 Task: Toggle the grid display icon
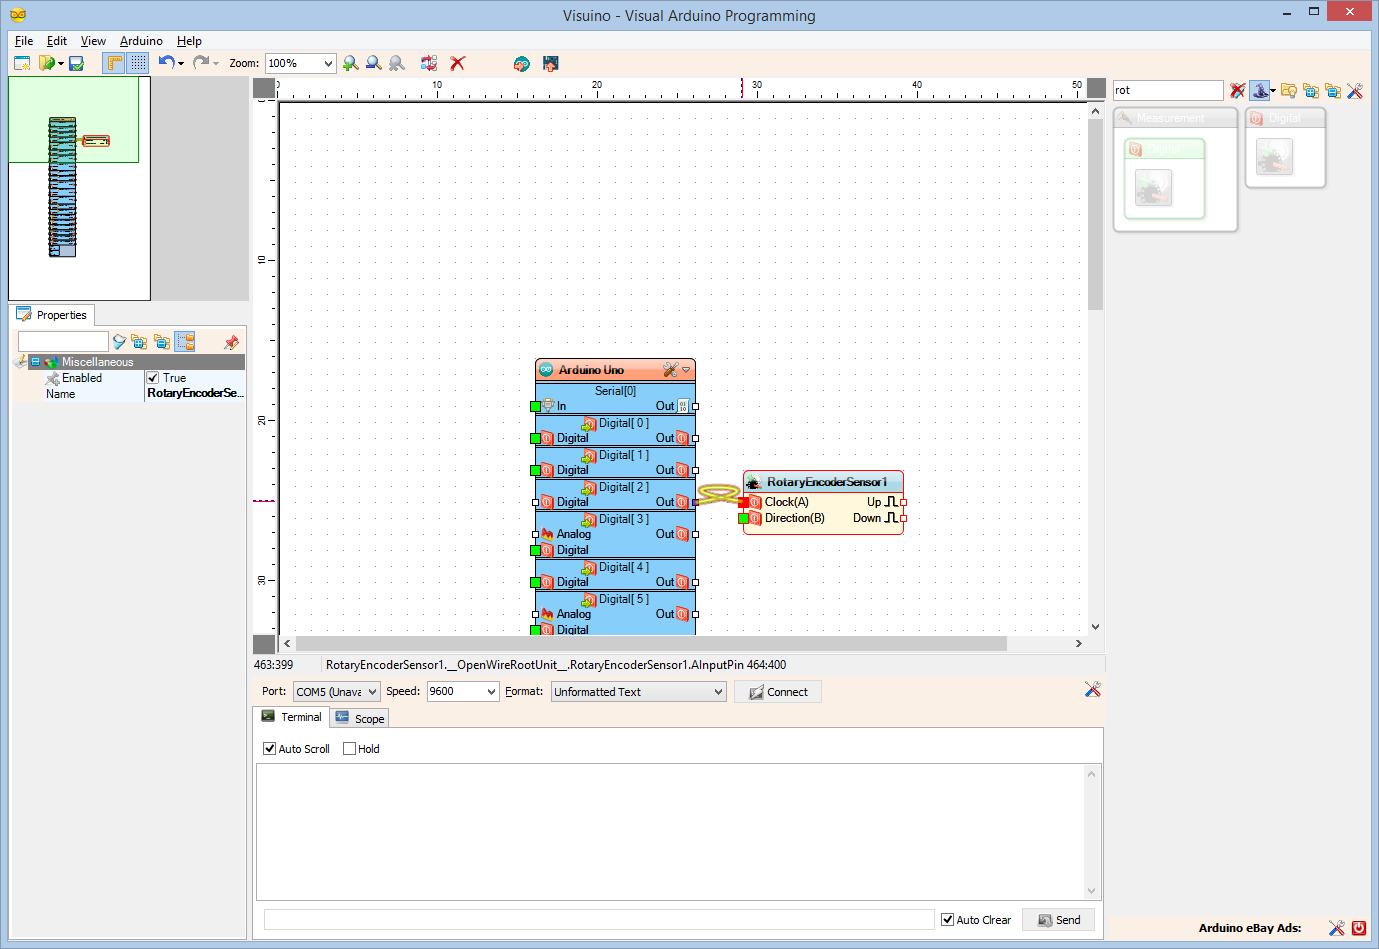tap(137, 63)
